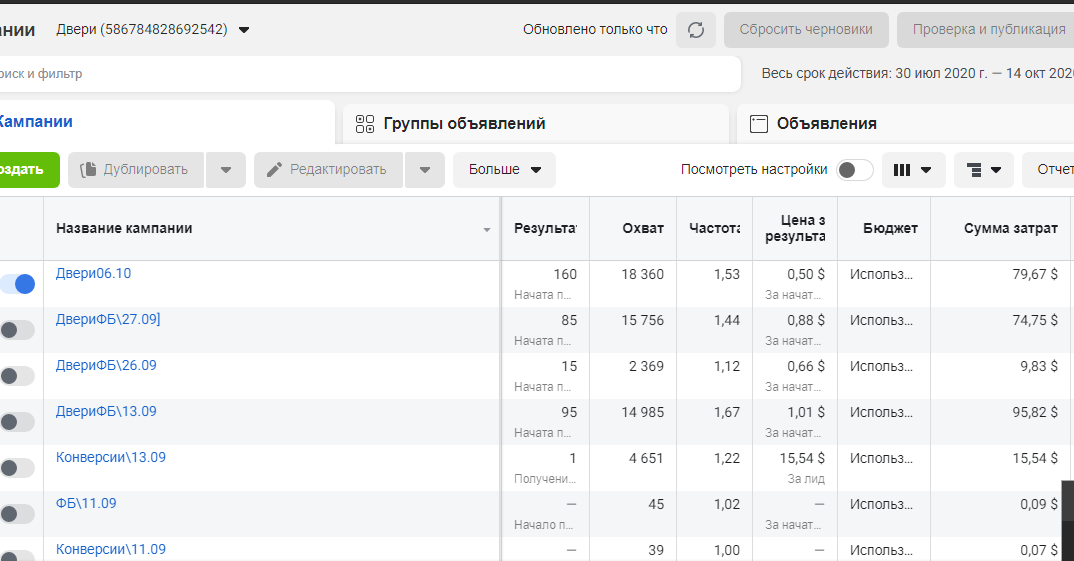Image resolution: width=1074 pixels, height=561 pixels.
Task: Open the Двери06.10 campaign link
Action: [x=93, y=273]
